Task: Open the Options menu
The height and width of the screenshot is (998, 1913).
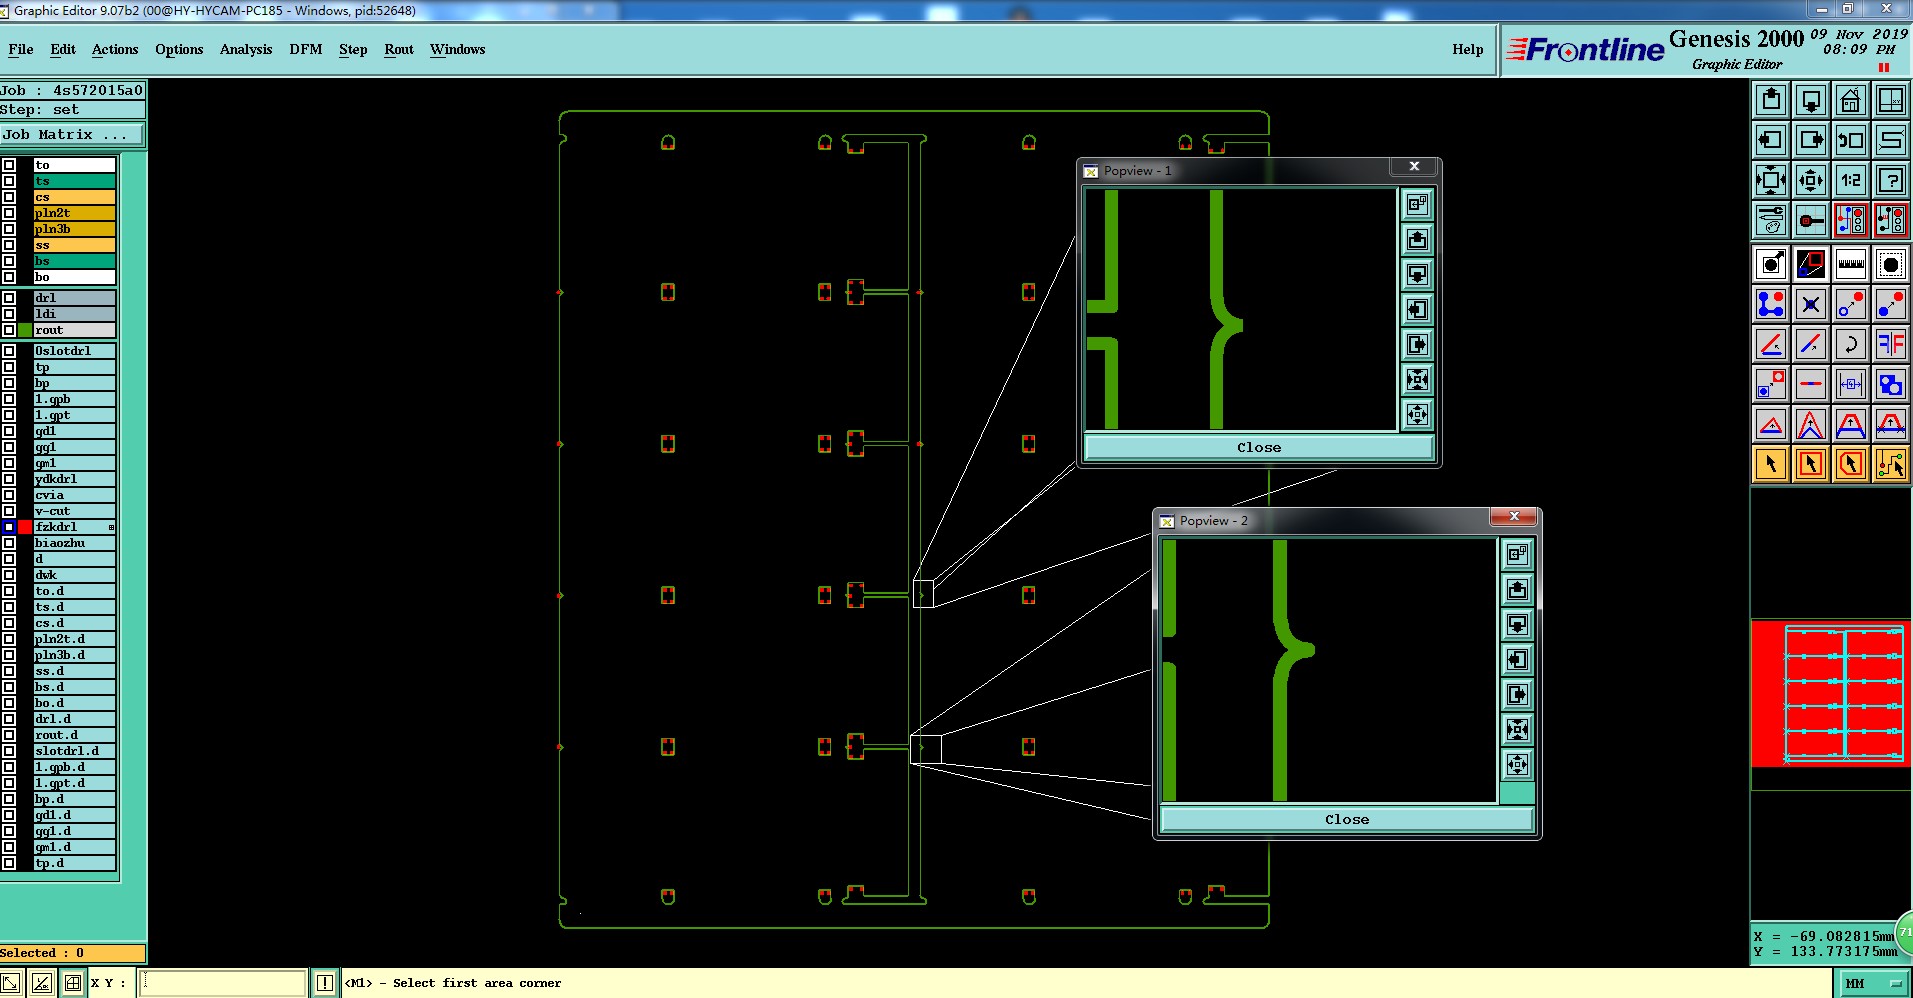Action: [179, 49]
